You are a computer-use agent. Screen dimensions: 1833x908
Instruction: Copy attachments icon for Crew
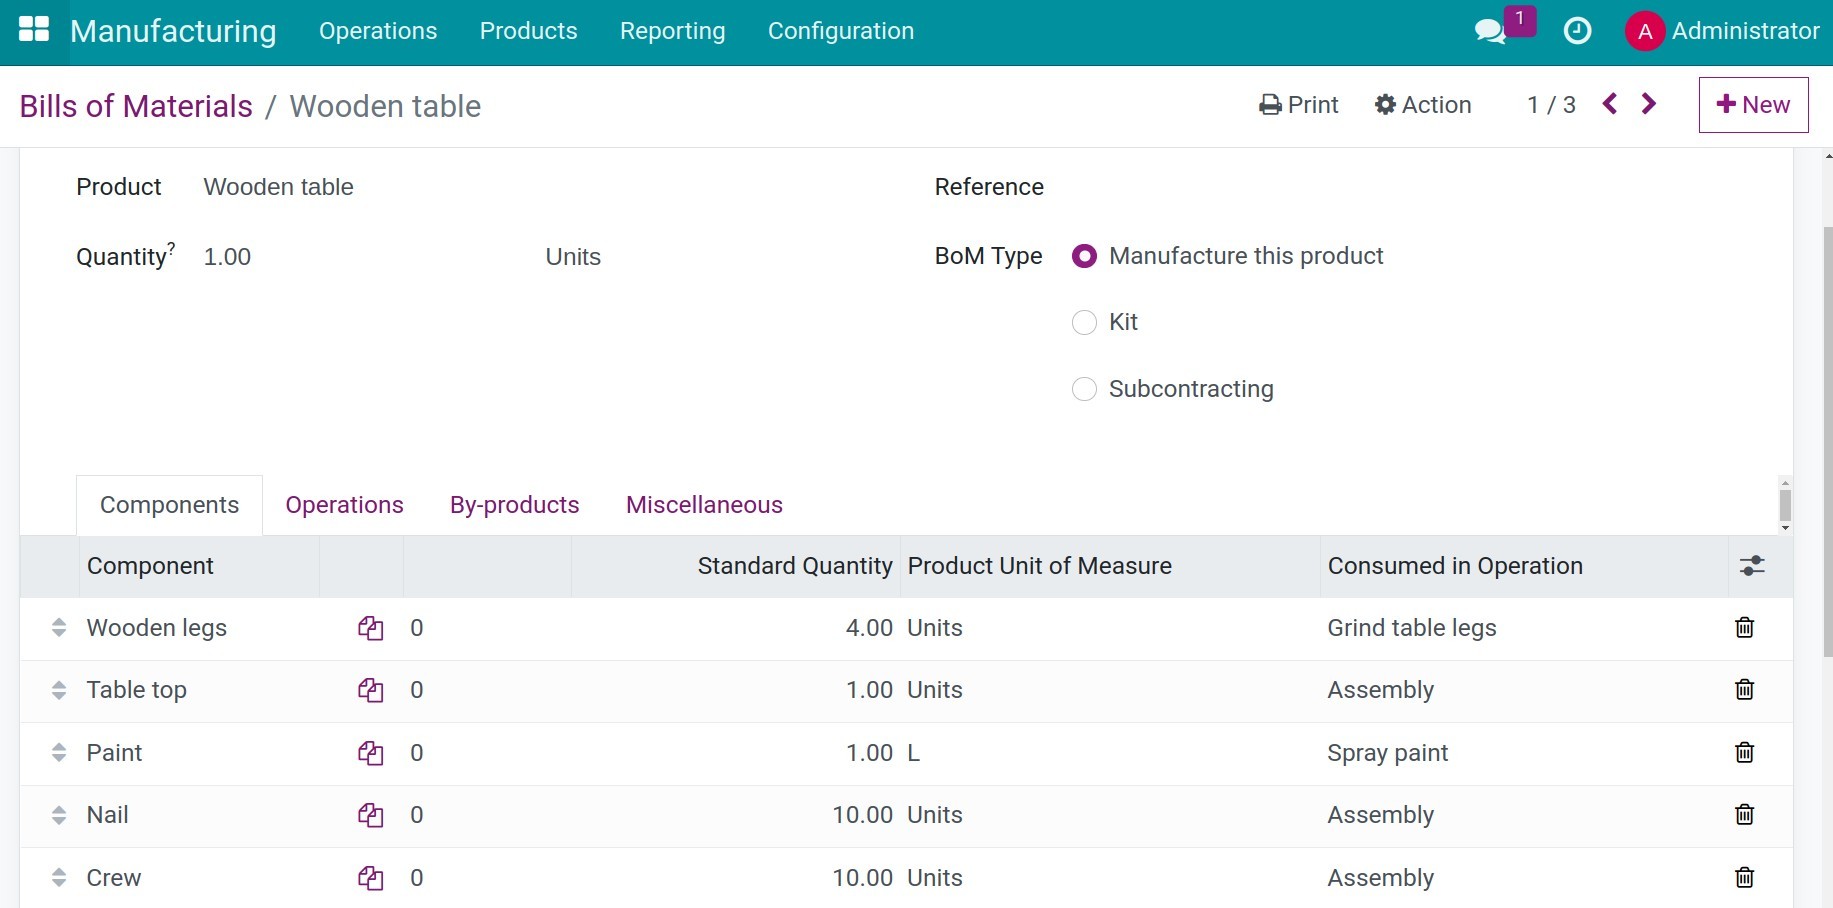pos(371,878)
